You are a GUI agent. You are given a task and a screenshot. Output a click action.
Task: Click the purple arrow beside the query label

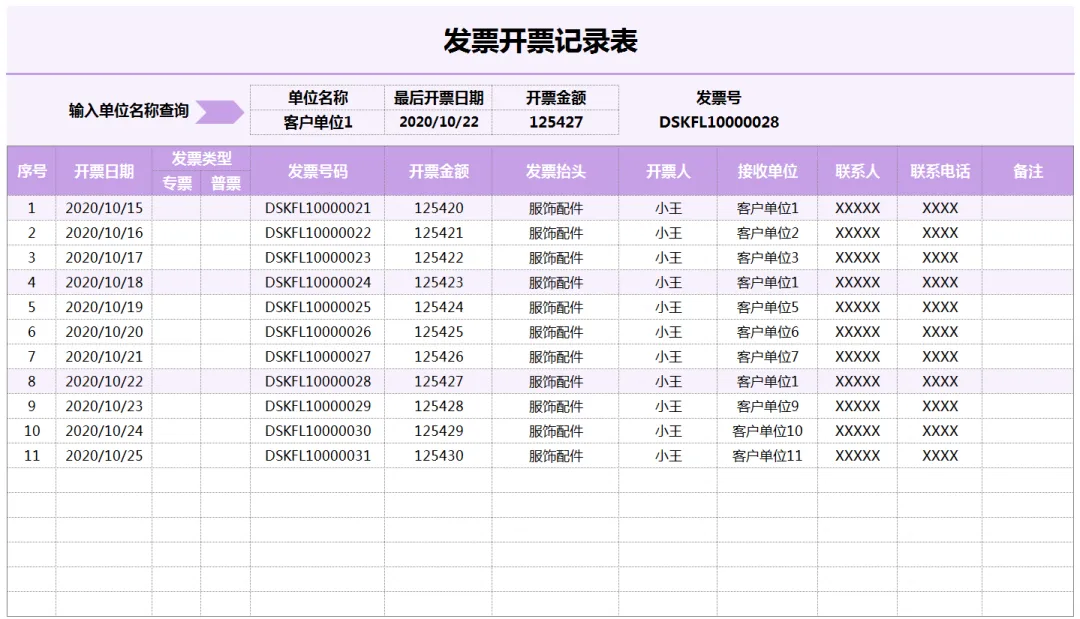coord(220,112)
